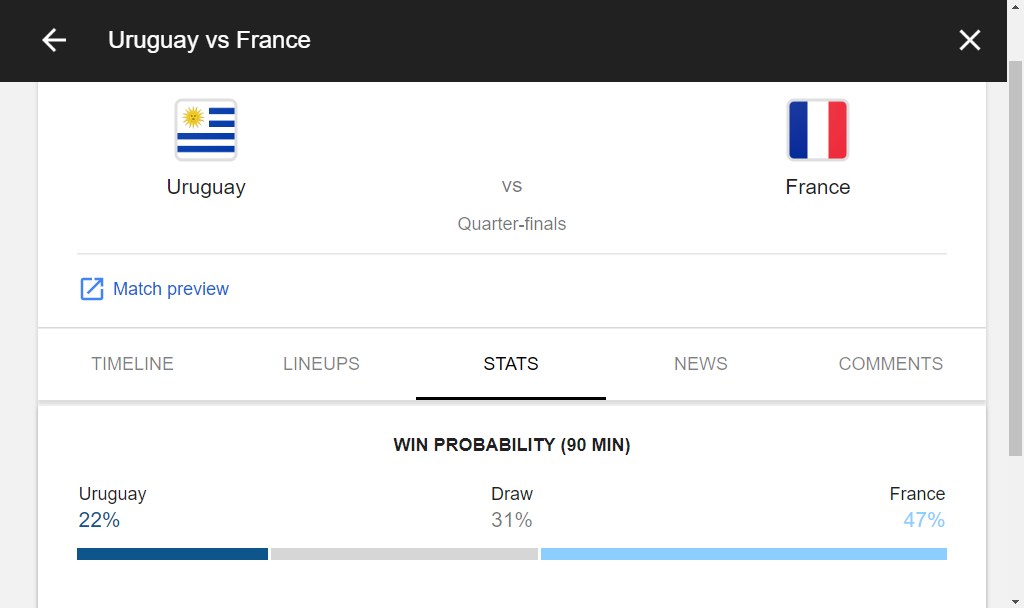The width and height of the screenshot is (1024, 608).
Task: Open the Lineups tab
Action: 321,364
